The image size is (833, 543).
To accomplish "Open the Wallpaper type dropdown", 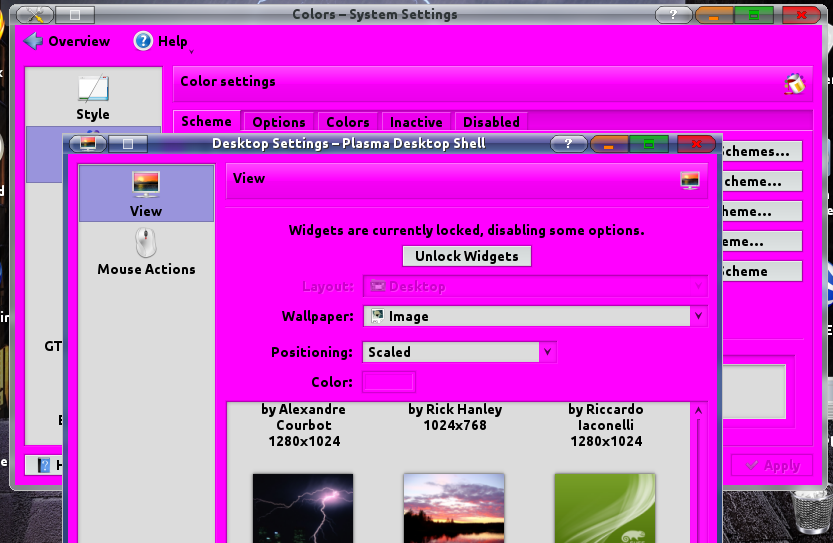I will click(x=535, y=316).
